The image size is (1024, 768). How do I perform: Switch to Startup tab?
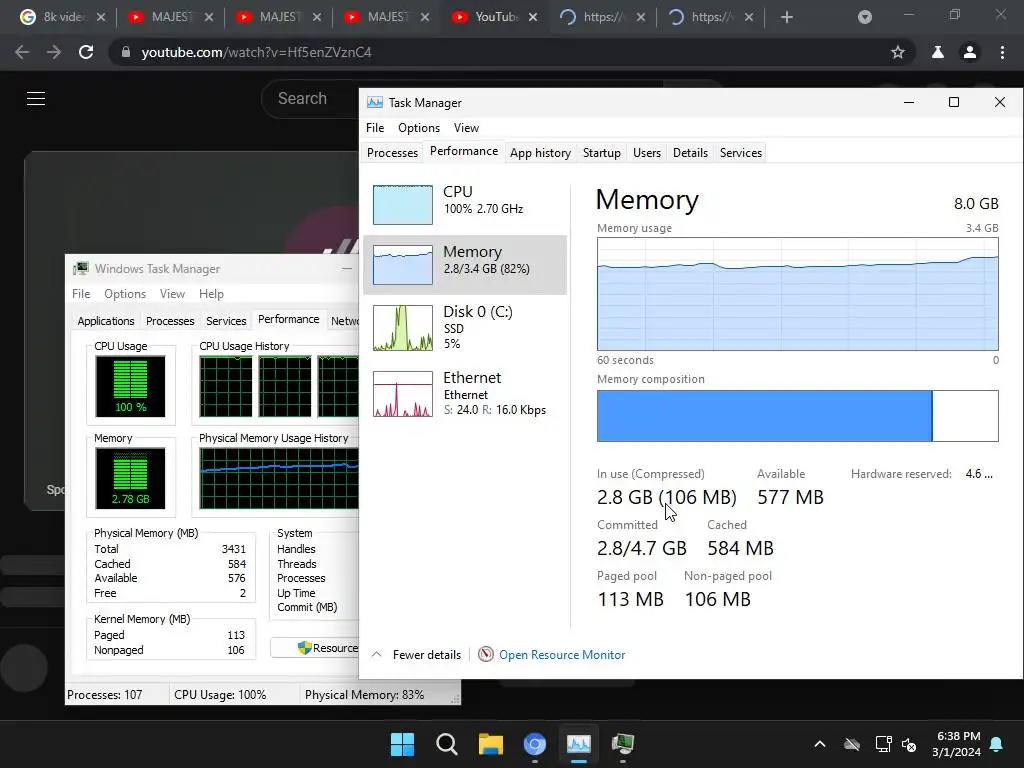coord(601,153)
